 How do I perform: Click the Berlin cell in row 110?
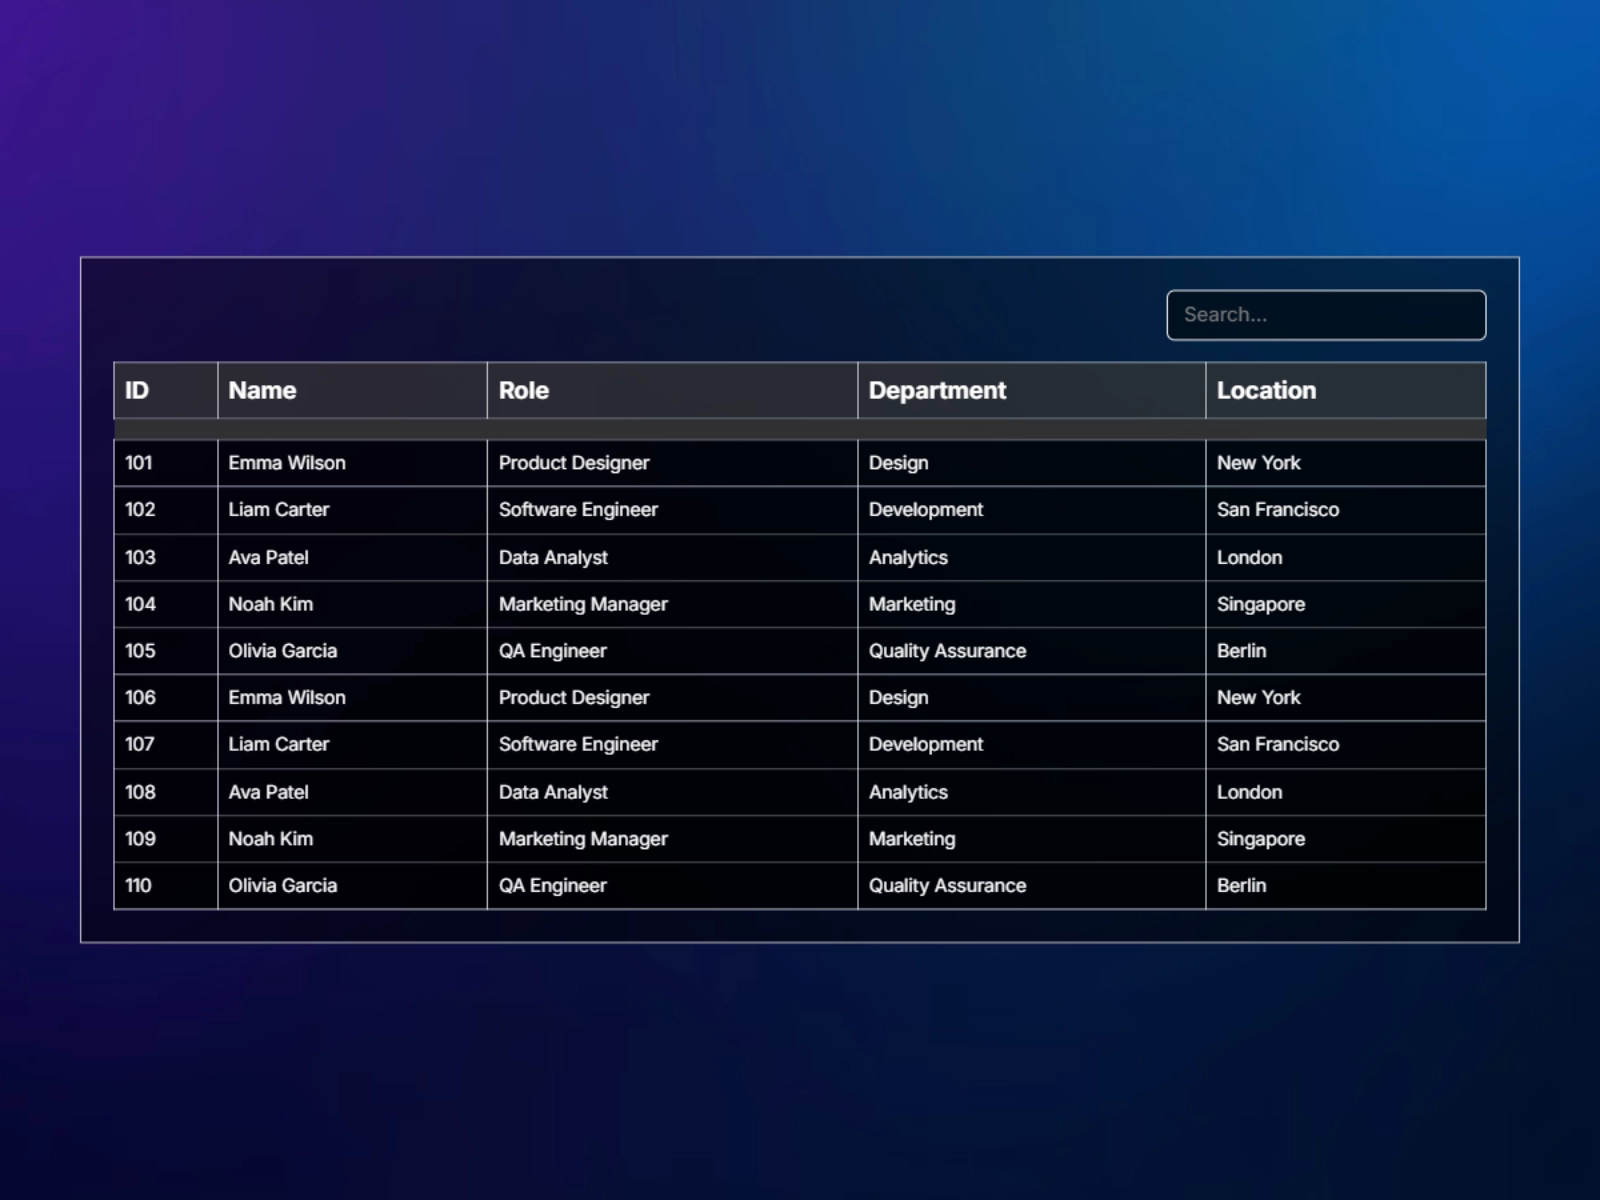1241,886
